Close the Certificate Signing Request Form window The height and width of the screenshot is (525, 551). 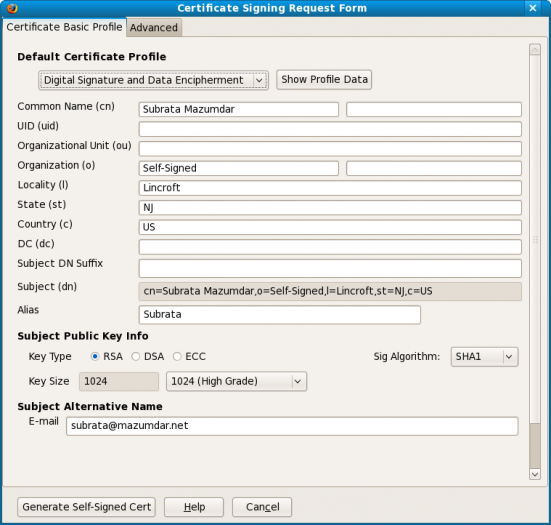point(533,8)
